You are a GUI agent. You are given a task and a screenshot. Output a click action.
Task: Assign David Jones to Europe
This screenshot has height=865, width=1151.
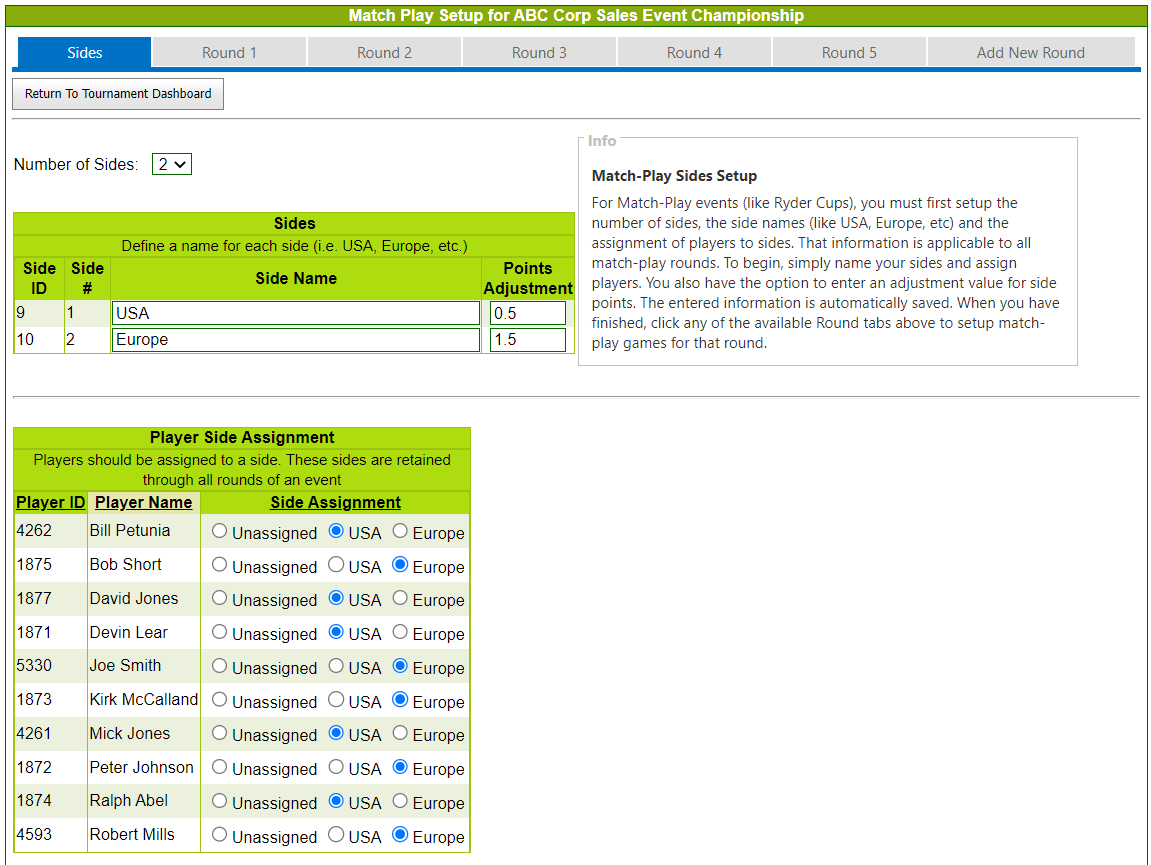[x=400, y=598]
